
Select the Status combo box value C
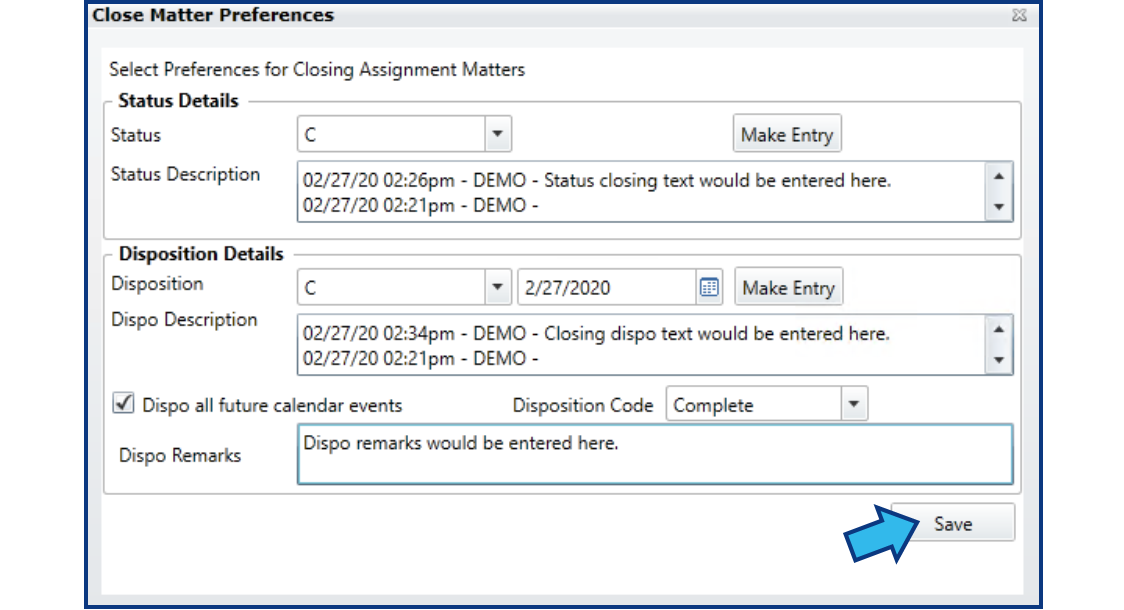391,134
